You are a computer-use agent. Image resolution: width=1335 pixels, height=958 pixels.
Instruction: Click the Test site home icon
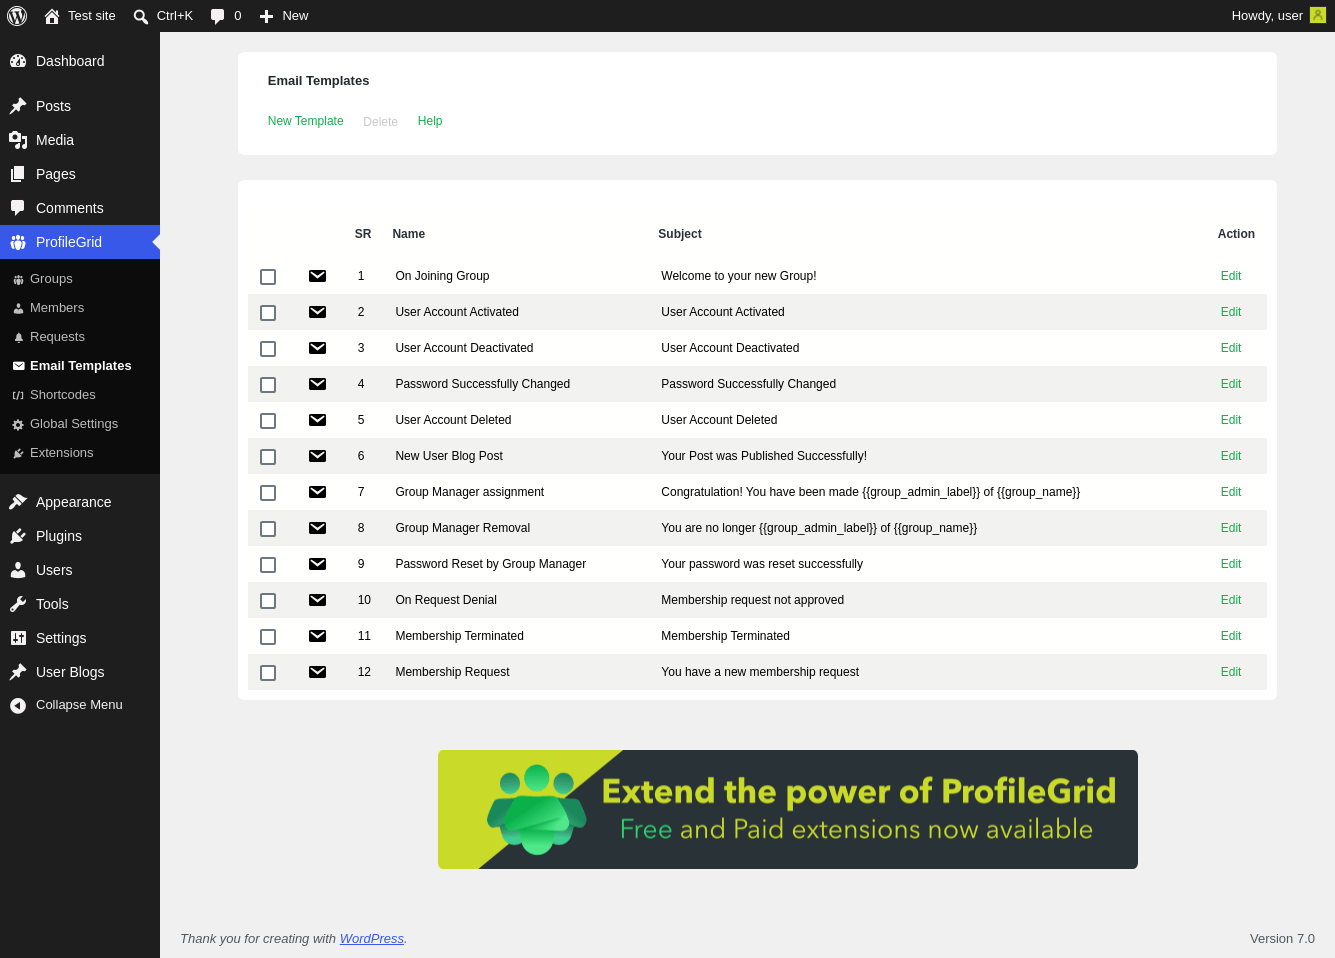point(52,16)
